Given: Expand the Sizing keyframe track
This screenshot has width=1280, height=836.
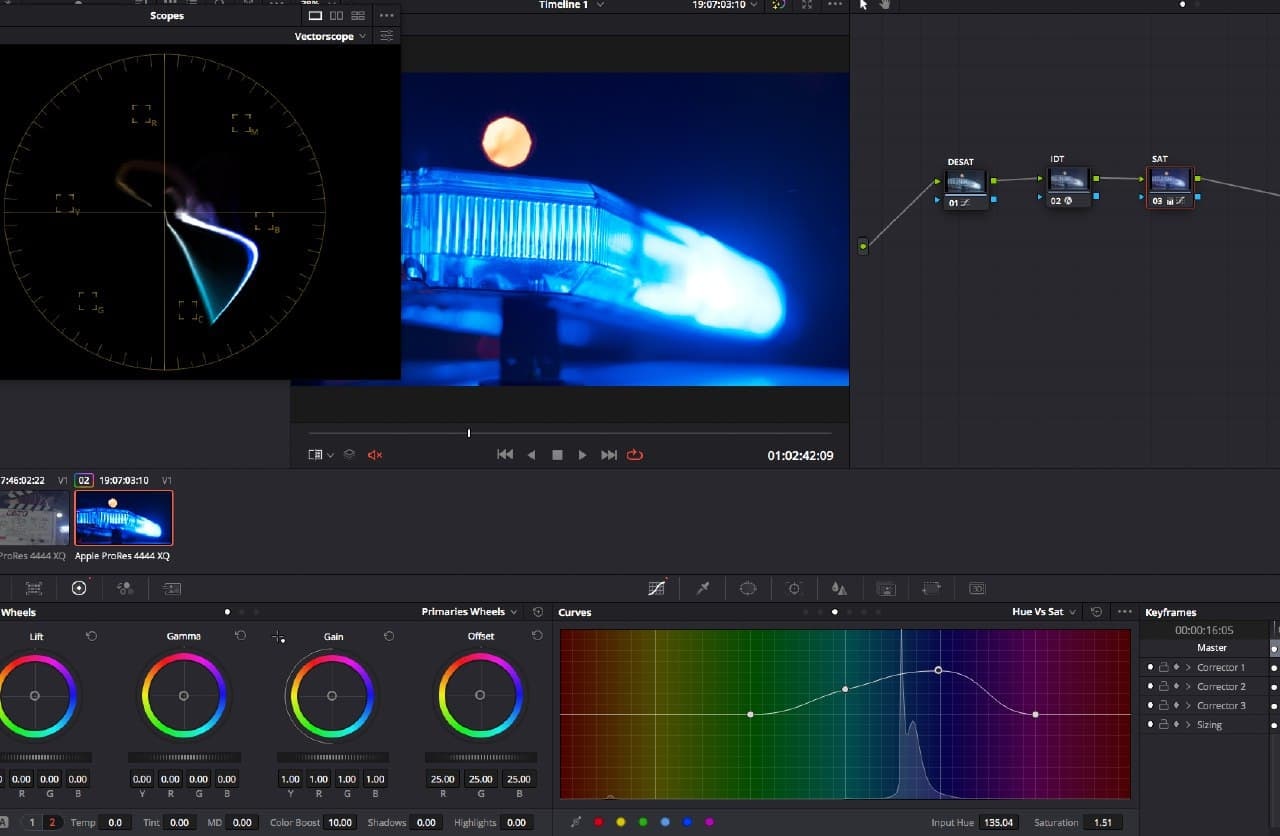Looking at the screenshot, I should coord(1188,724).
